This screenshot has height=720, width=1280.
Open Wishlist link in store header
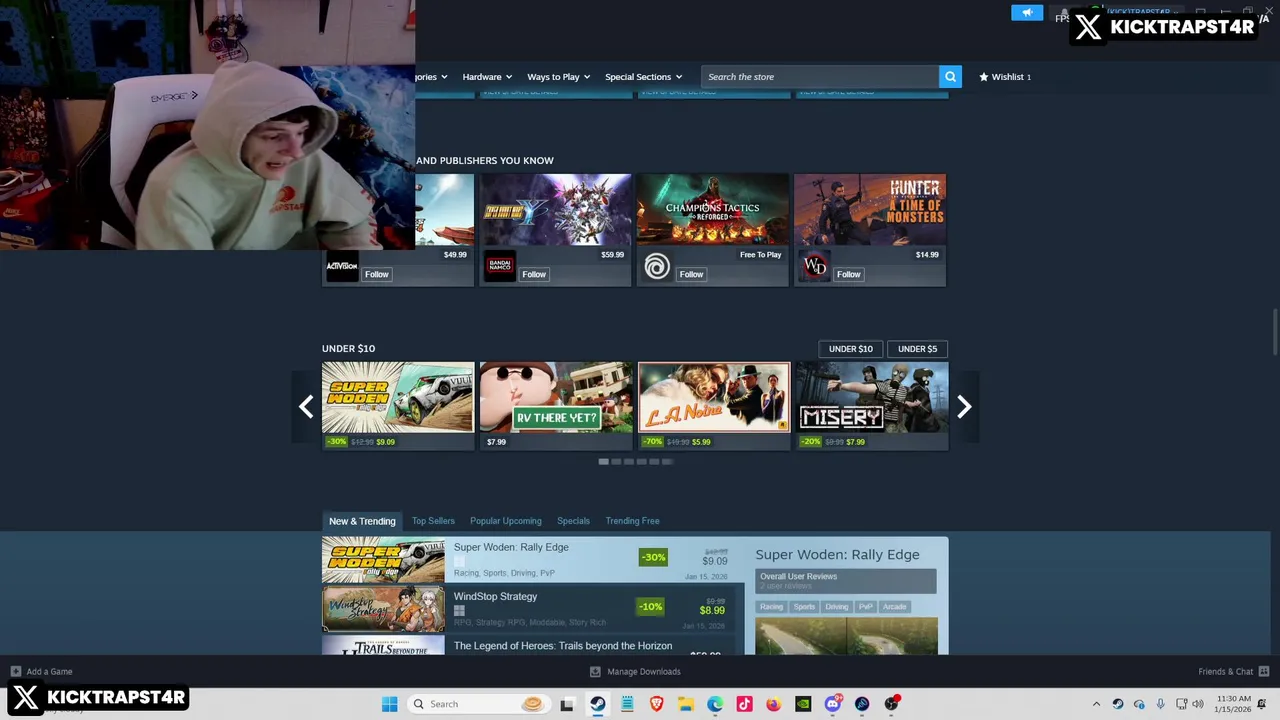pyautogui.click(x=1007, y=77)
